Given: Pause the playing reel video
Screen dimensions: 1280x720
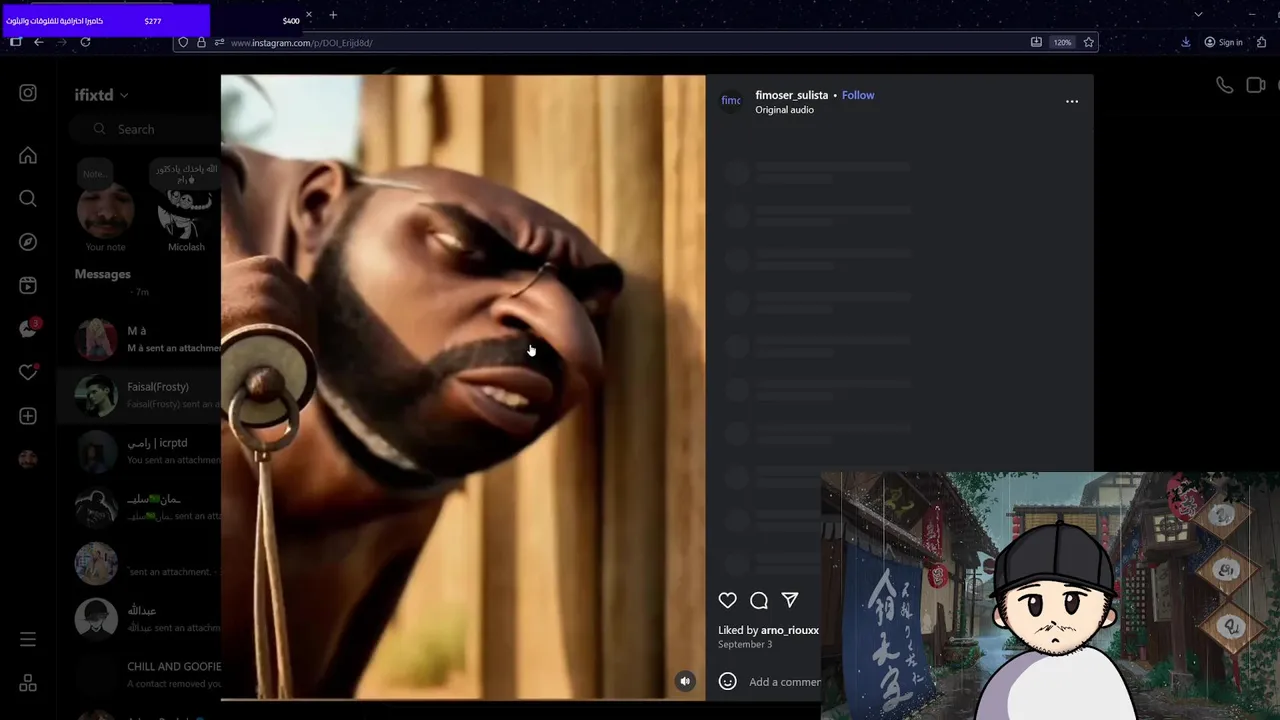Looking at the screenshot, I should [x=463, y=385].
